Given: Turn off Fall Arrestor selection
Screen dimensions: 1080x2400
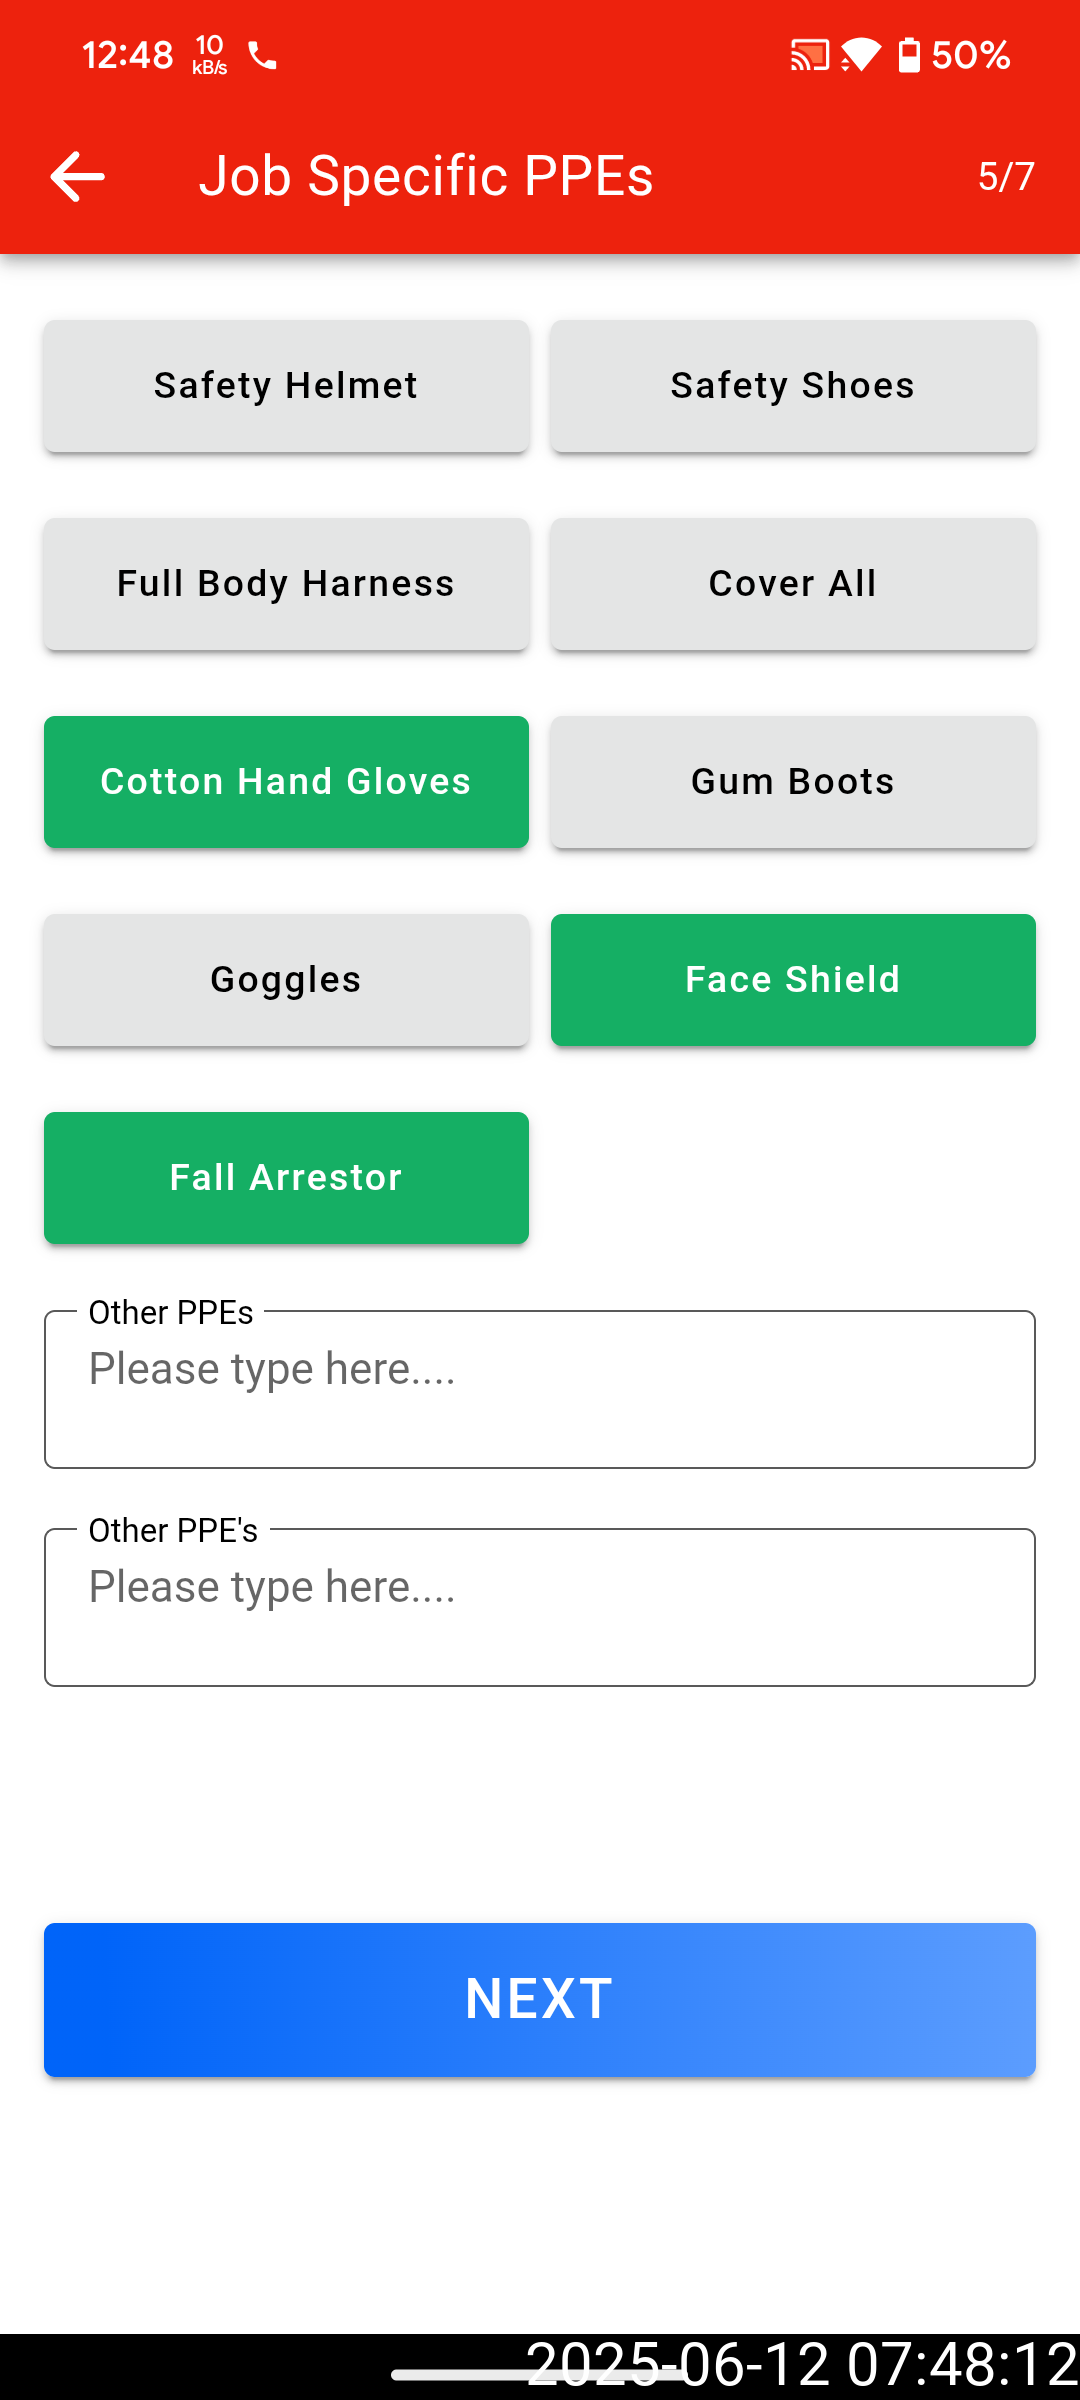Looking at the screenshot, I should pos(286,1178).
